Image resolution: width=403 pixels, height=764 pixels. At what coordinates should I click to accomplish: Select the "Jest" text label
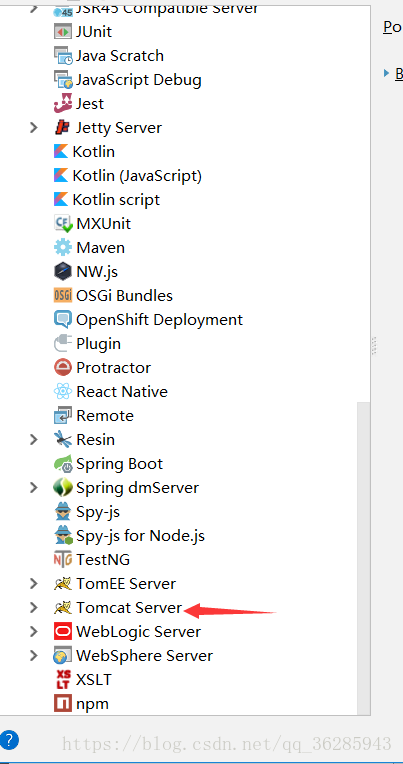pos(90,103)
